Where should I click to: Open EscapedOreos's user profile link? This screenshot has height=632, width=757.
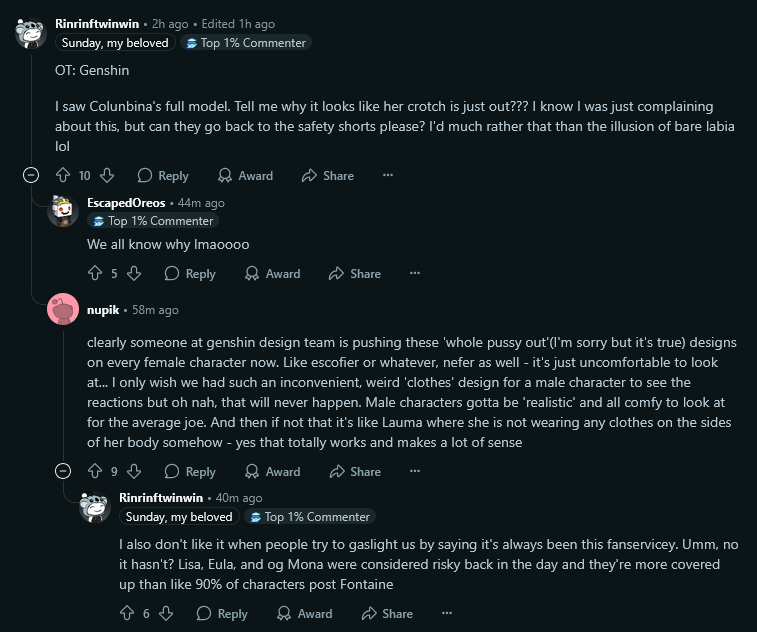coord(126,203)
